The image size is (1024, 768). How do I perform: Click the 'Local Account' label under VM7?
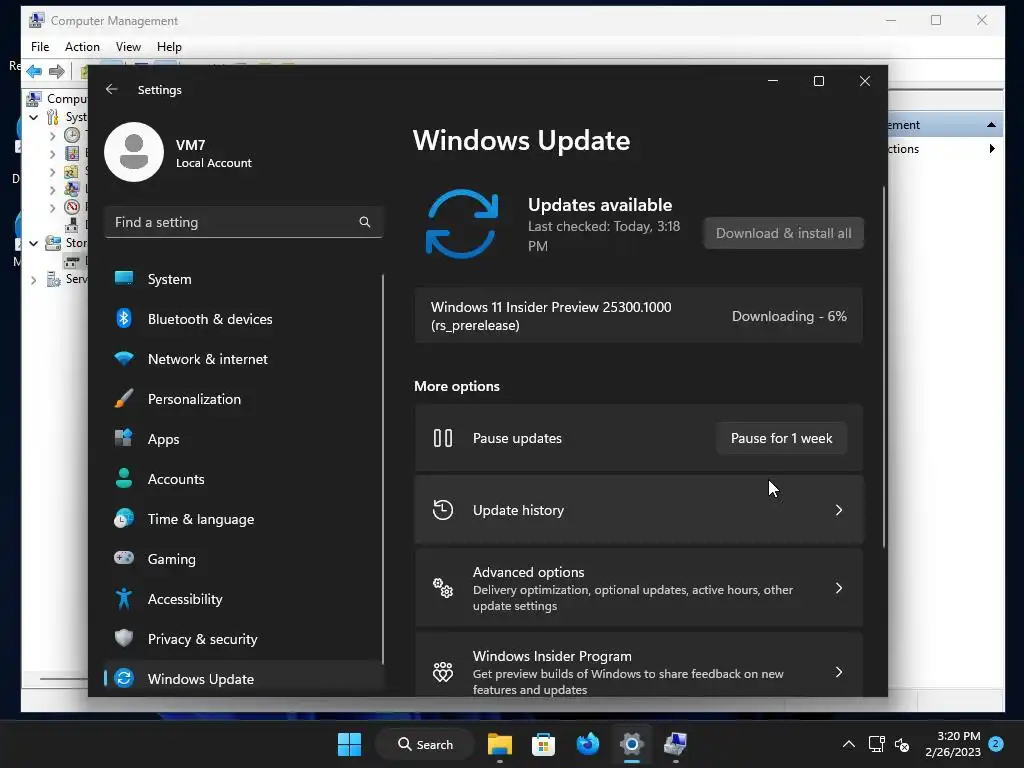click(214, 163)
